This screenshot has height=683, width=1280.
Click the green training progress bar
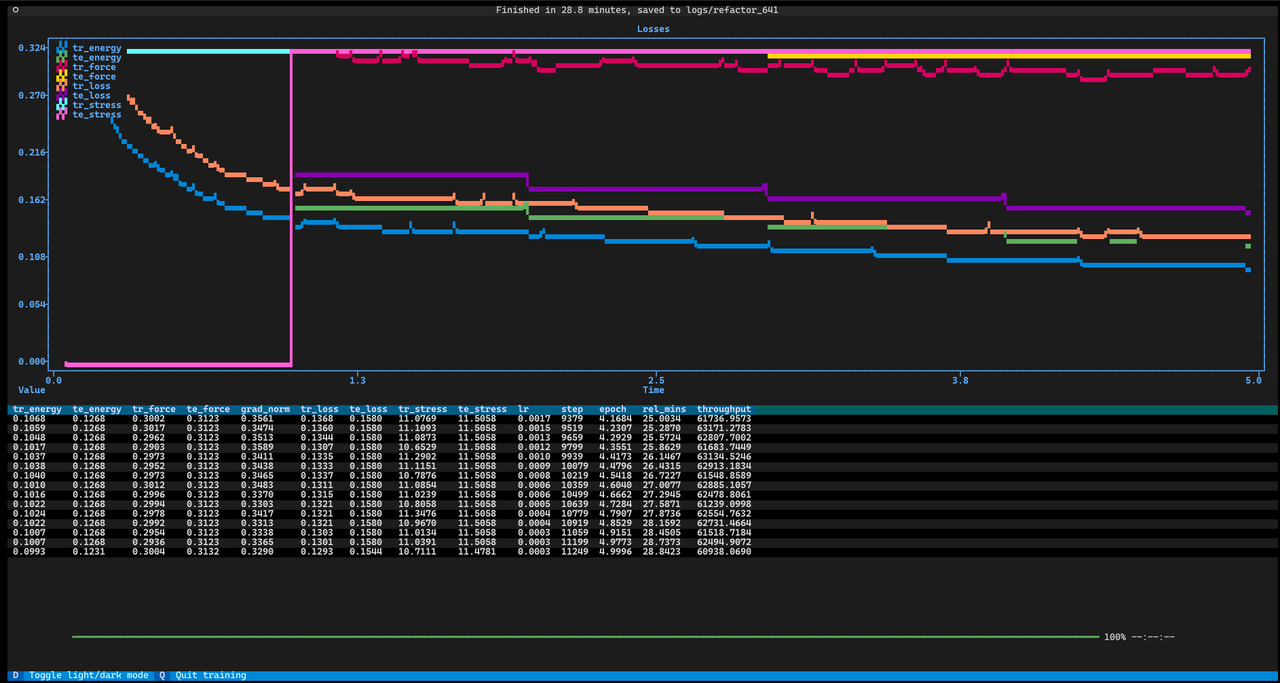585,636
